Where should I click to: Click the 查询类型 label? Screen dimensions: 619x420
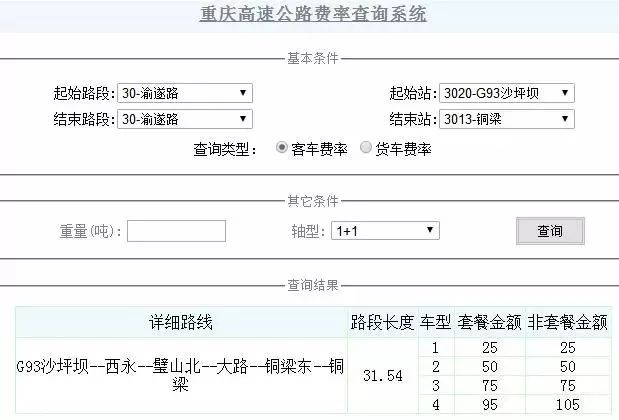[225, 149]
